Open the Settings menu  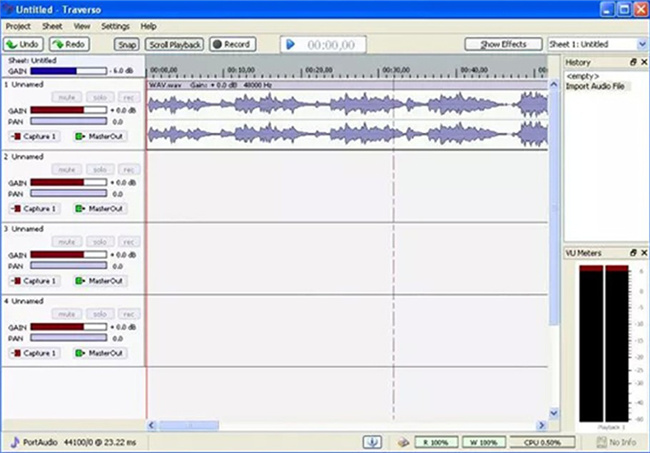pyautogui.click(x=115, y=25)
